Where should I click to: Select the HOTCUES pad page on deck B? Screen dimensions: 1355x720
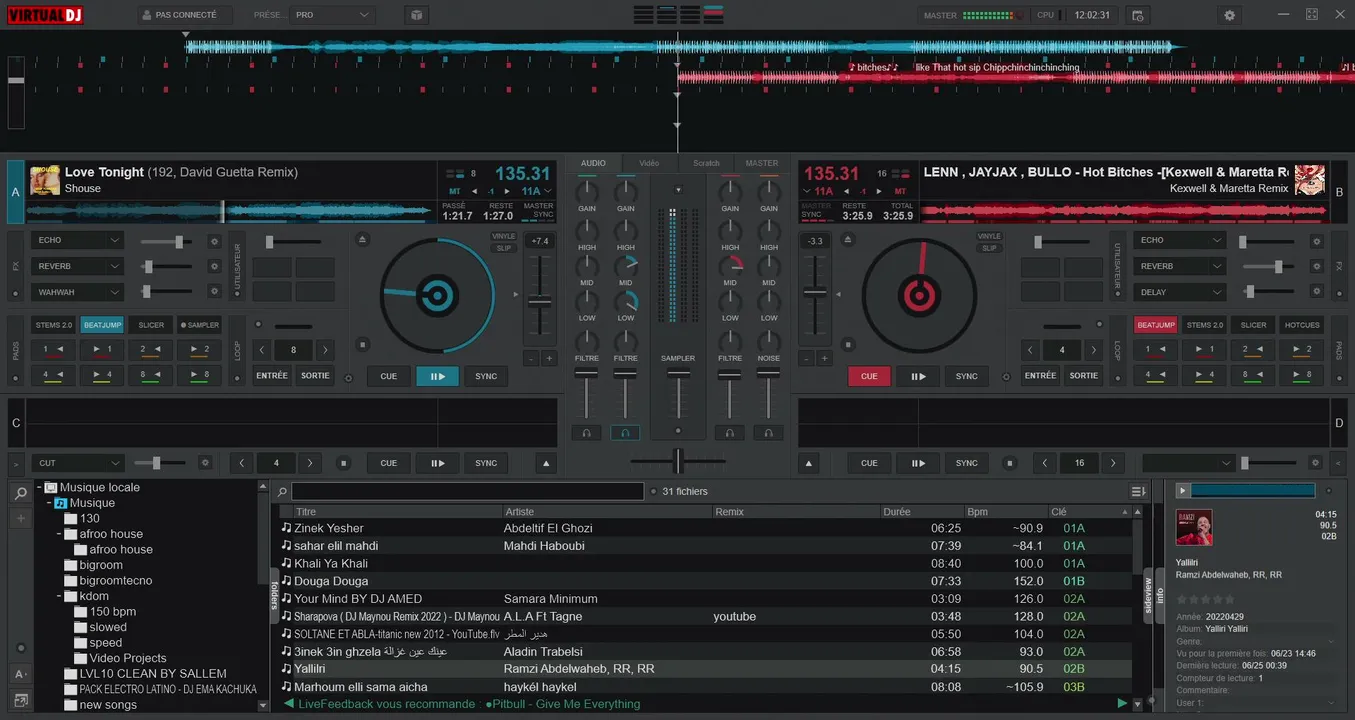pyautogui.click(x=1302, y=325)
